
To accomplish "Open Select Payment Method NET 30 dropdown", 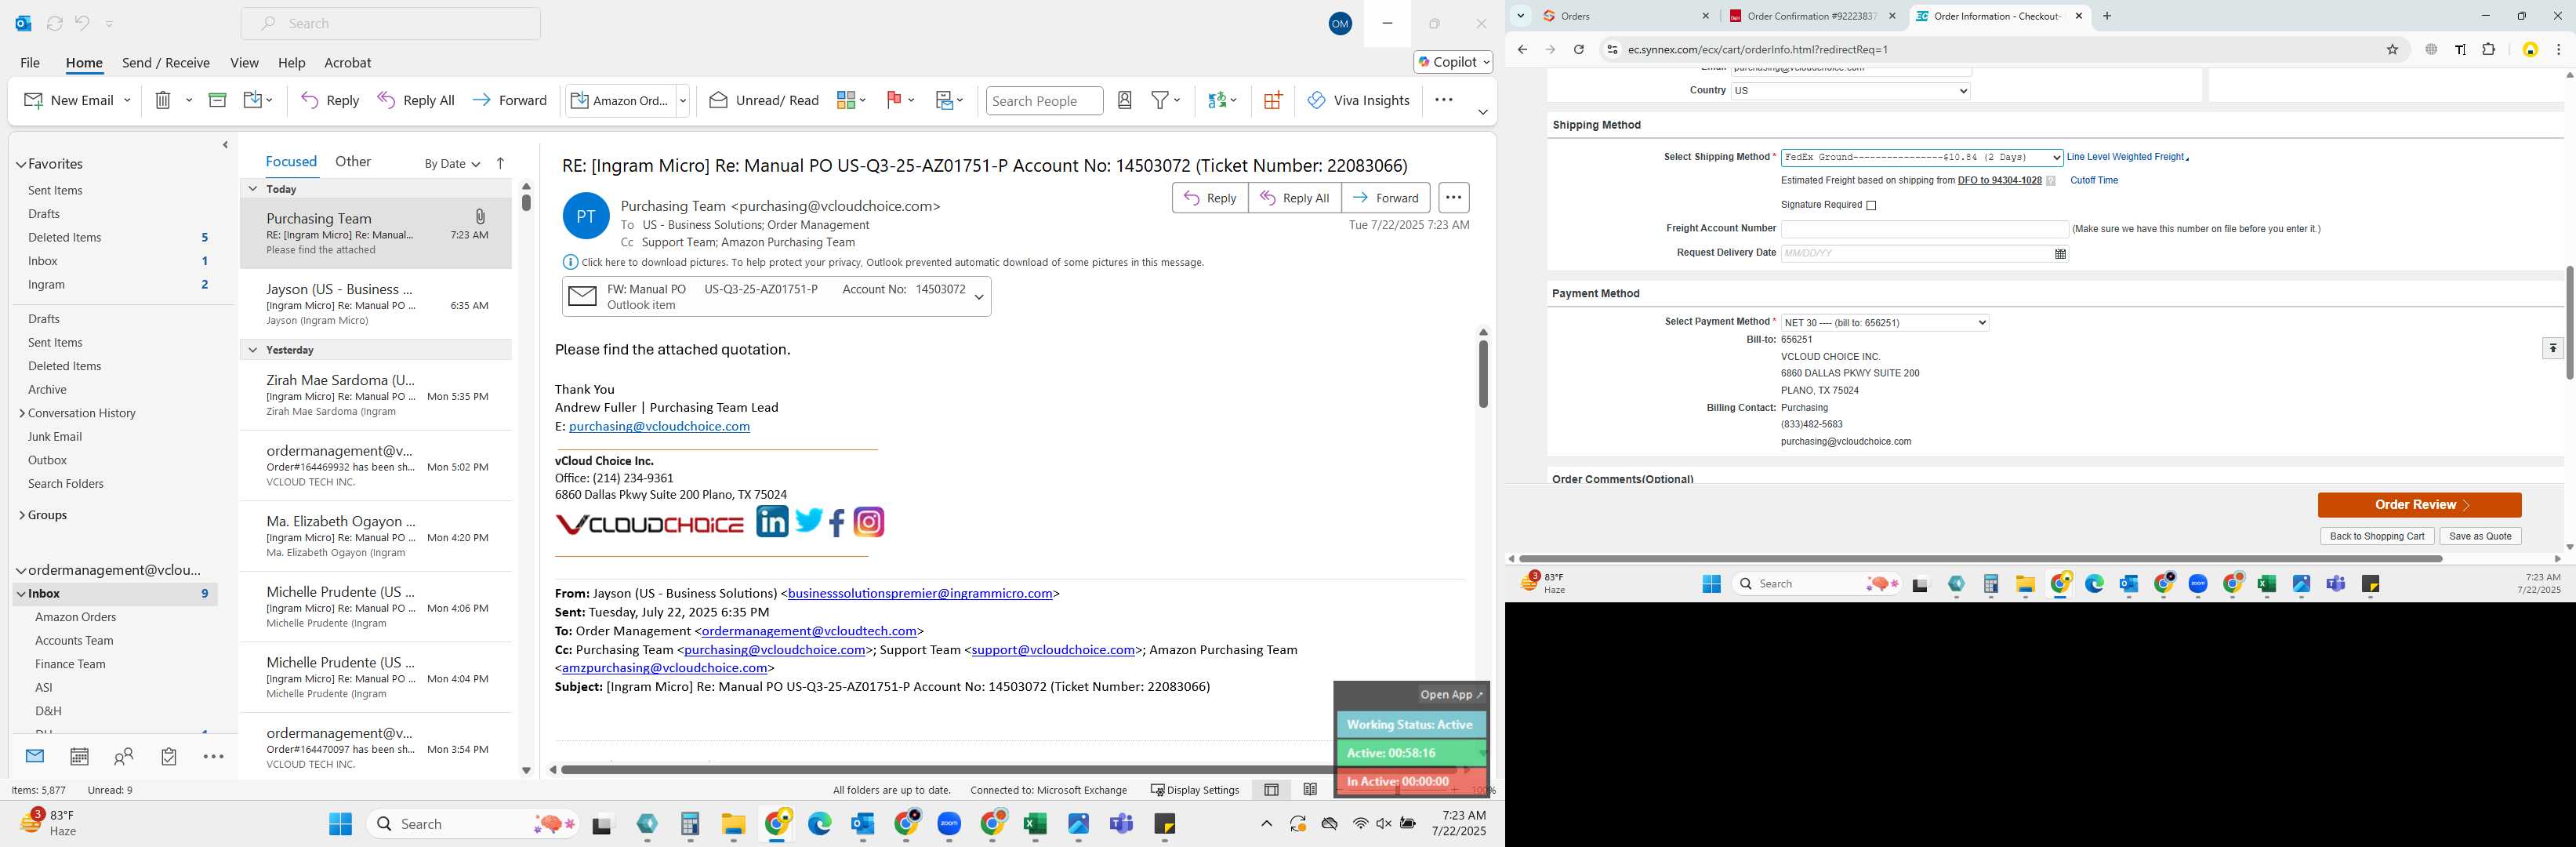I will (x=1885, y=322).
